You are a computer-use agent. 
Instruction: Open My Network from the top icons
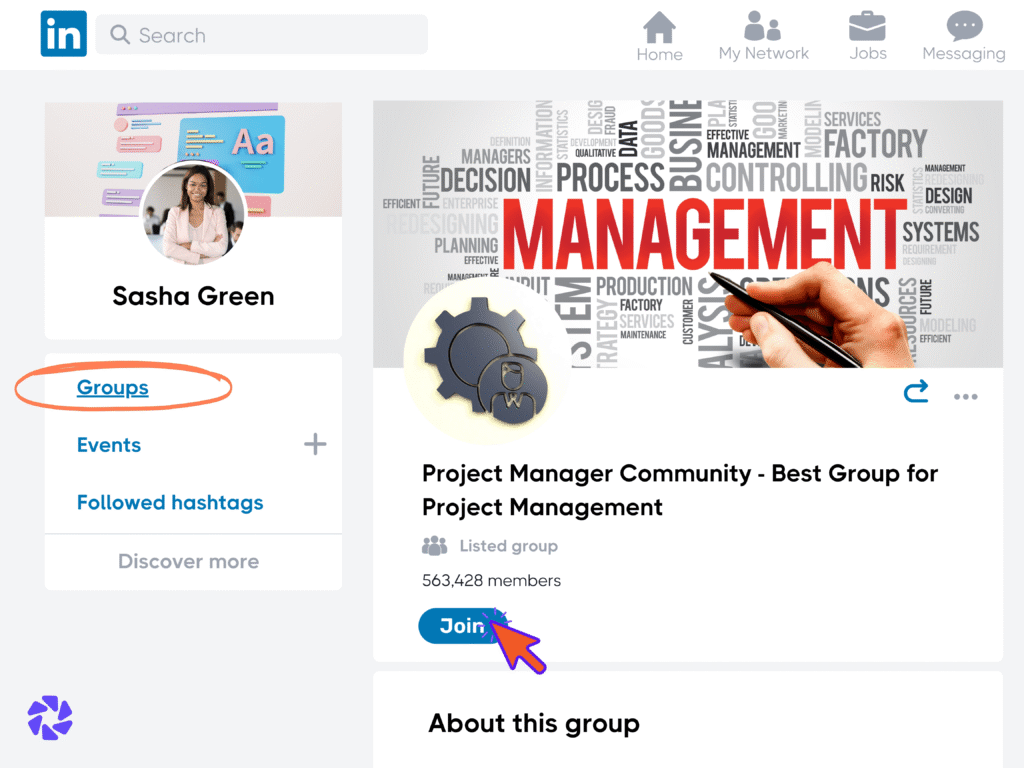pos(763,32)
